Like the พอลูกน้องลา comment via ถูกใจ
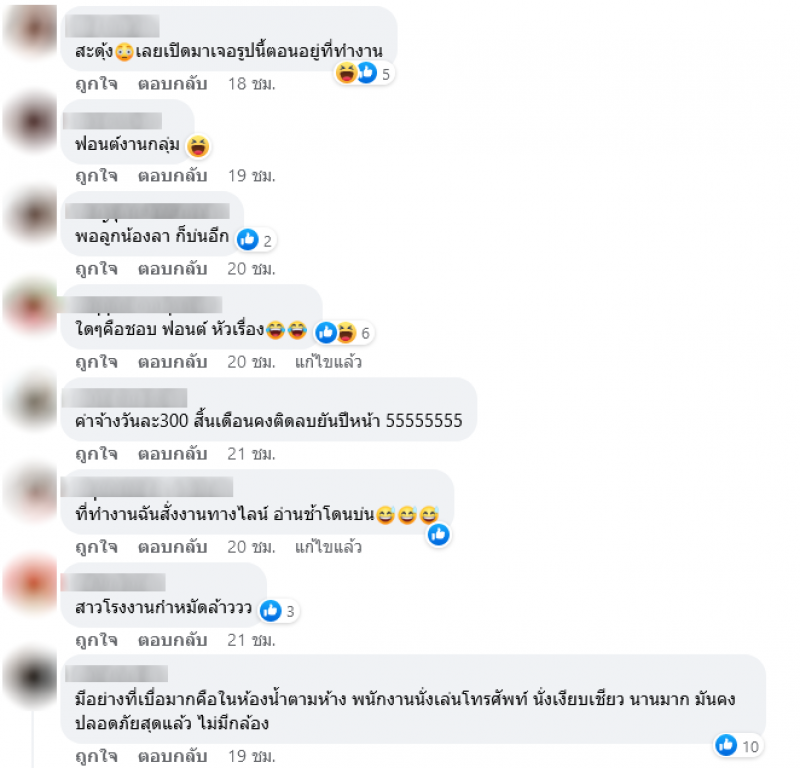The height and width of the screenshot is (768, 800). click(x=96, y=268)
